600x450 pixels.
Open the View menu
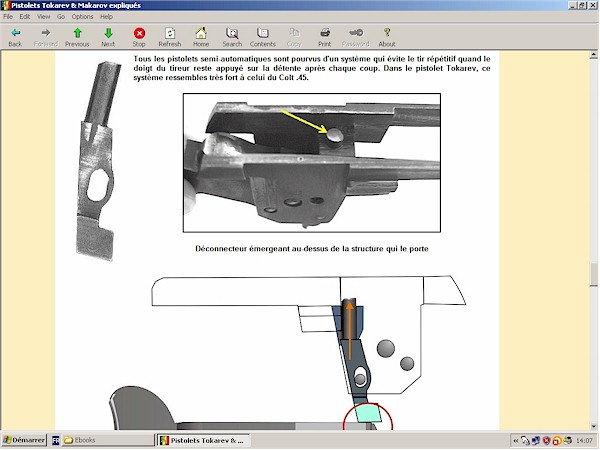(x=43, y=16)
